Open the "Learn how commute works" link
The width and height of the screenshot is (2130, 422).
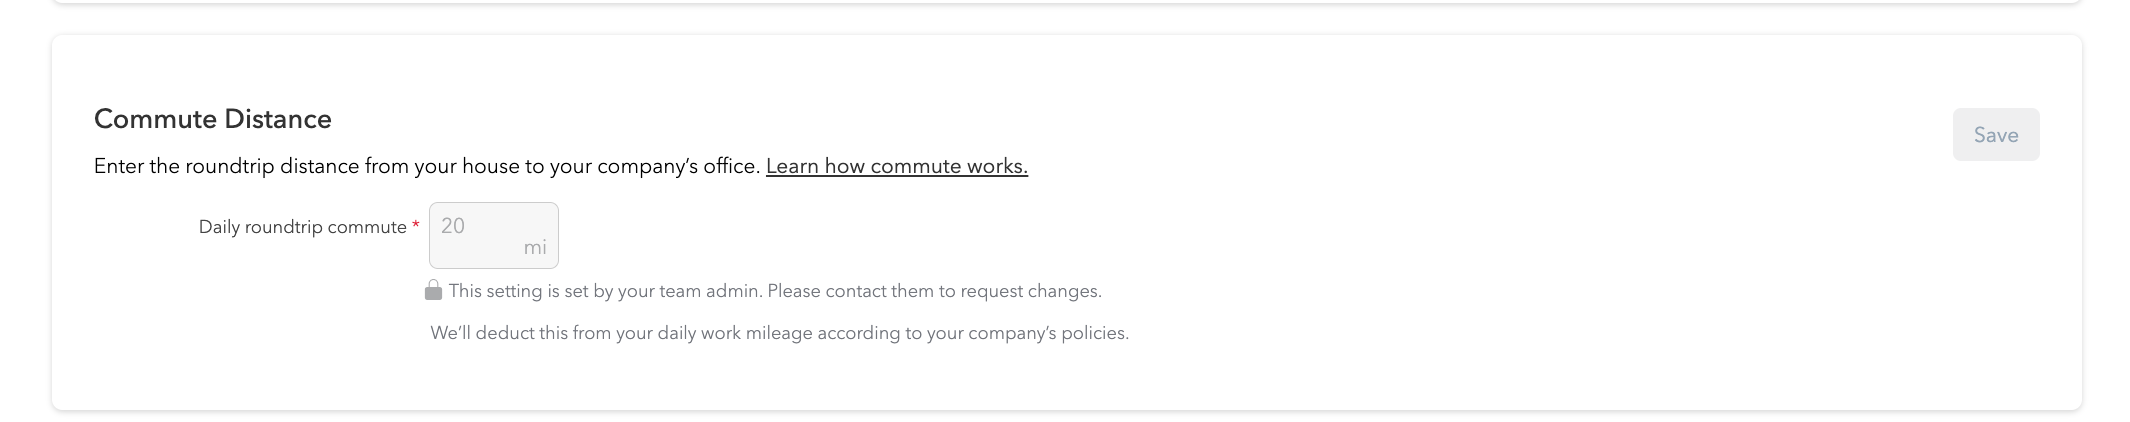click(896, 166)
